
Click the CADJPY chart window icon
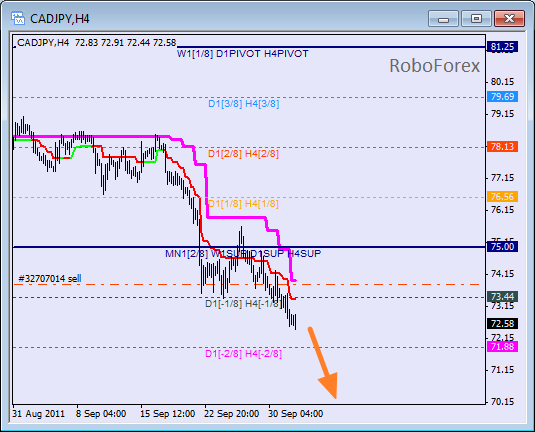17,18
